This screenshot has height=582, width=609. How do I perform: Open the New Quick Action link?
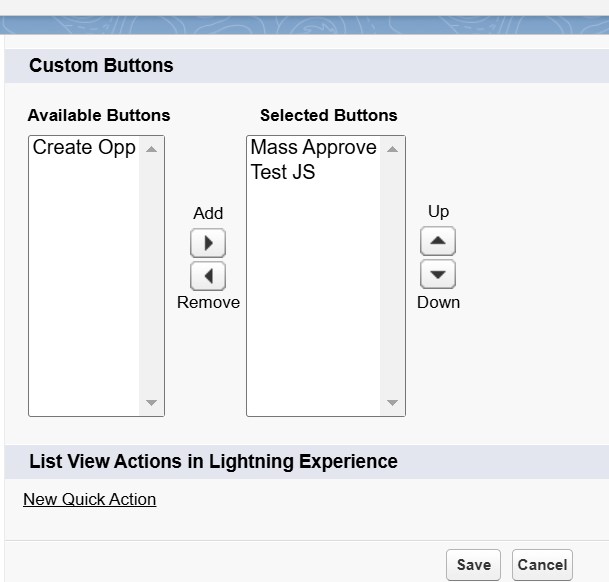point(90,499)
